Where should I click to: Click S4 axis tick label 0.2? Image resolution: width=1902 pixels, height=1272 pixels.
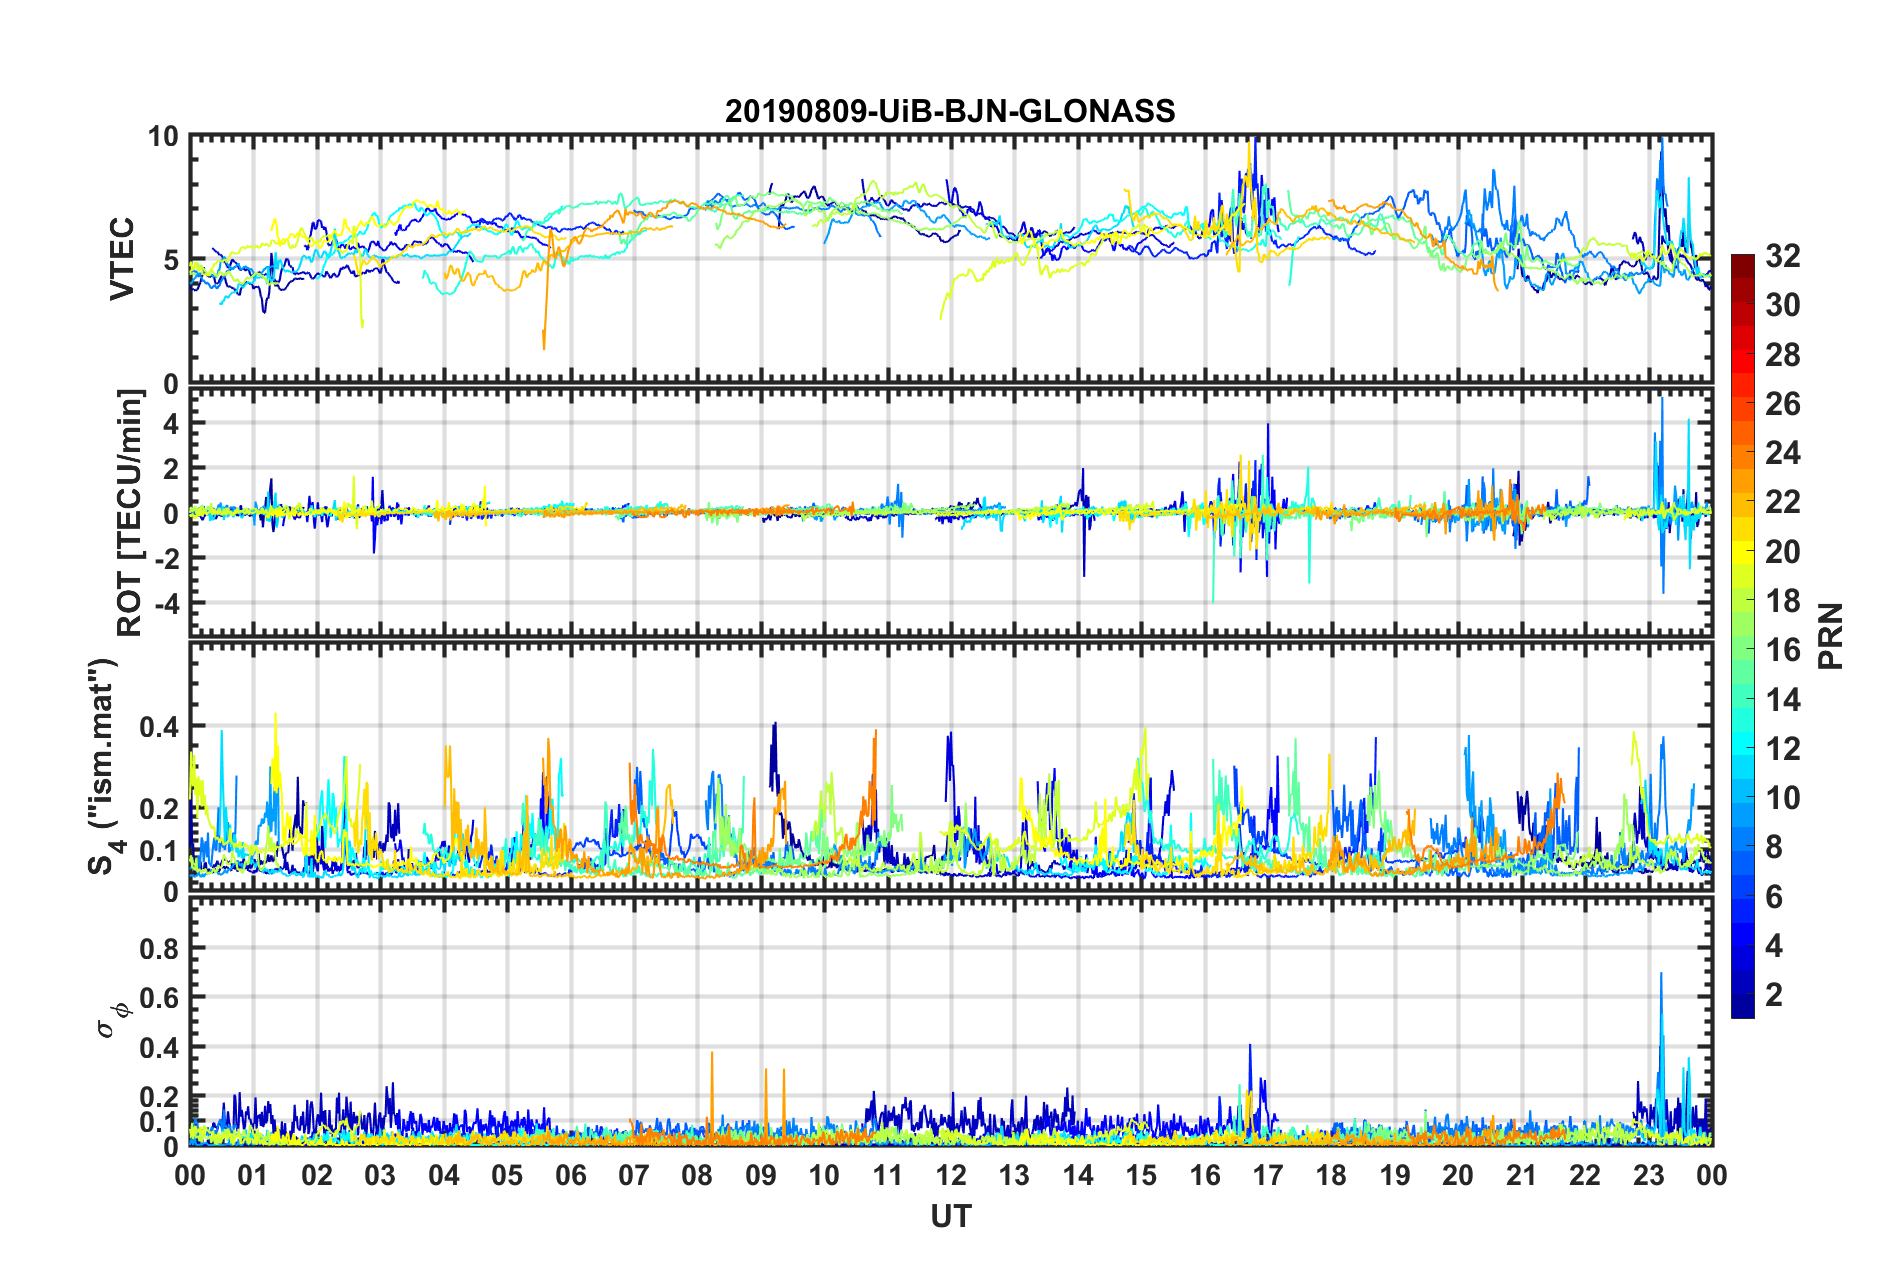point(159,809)
